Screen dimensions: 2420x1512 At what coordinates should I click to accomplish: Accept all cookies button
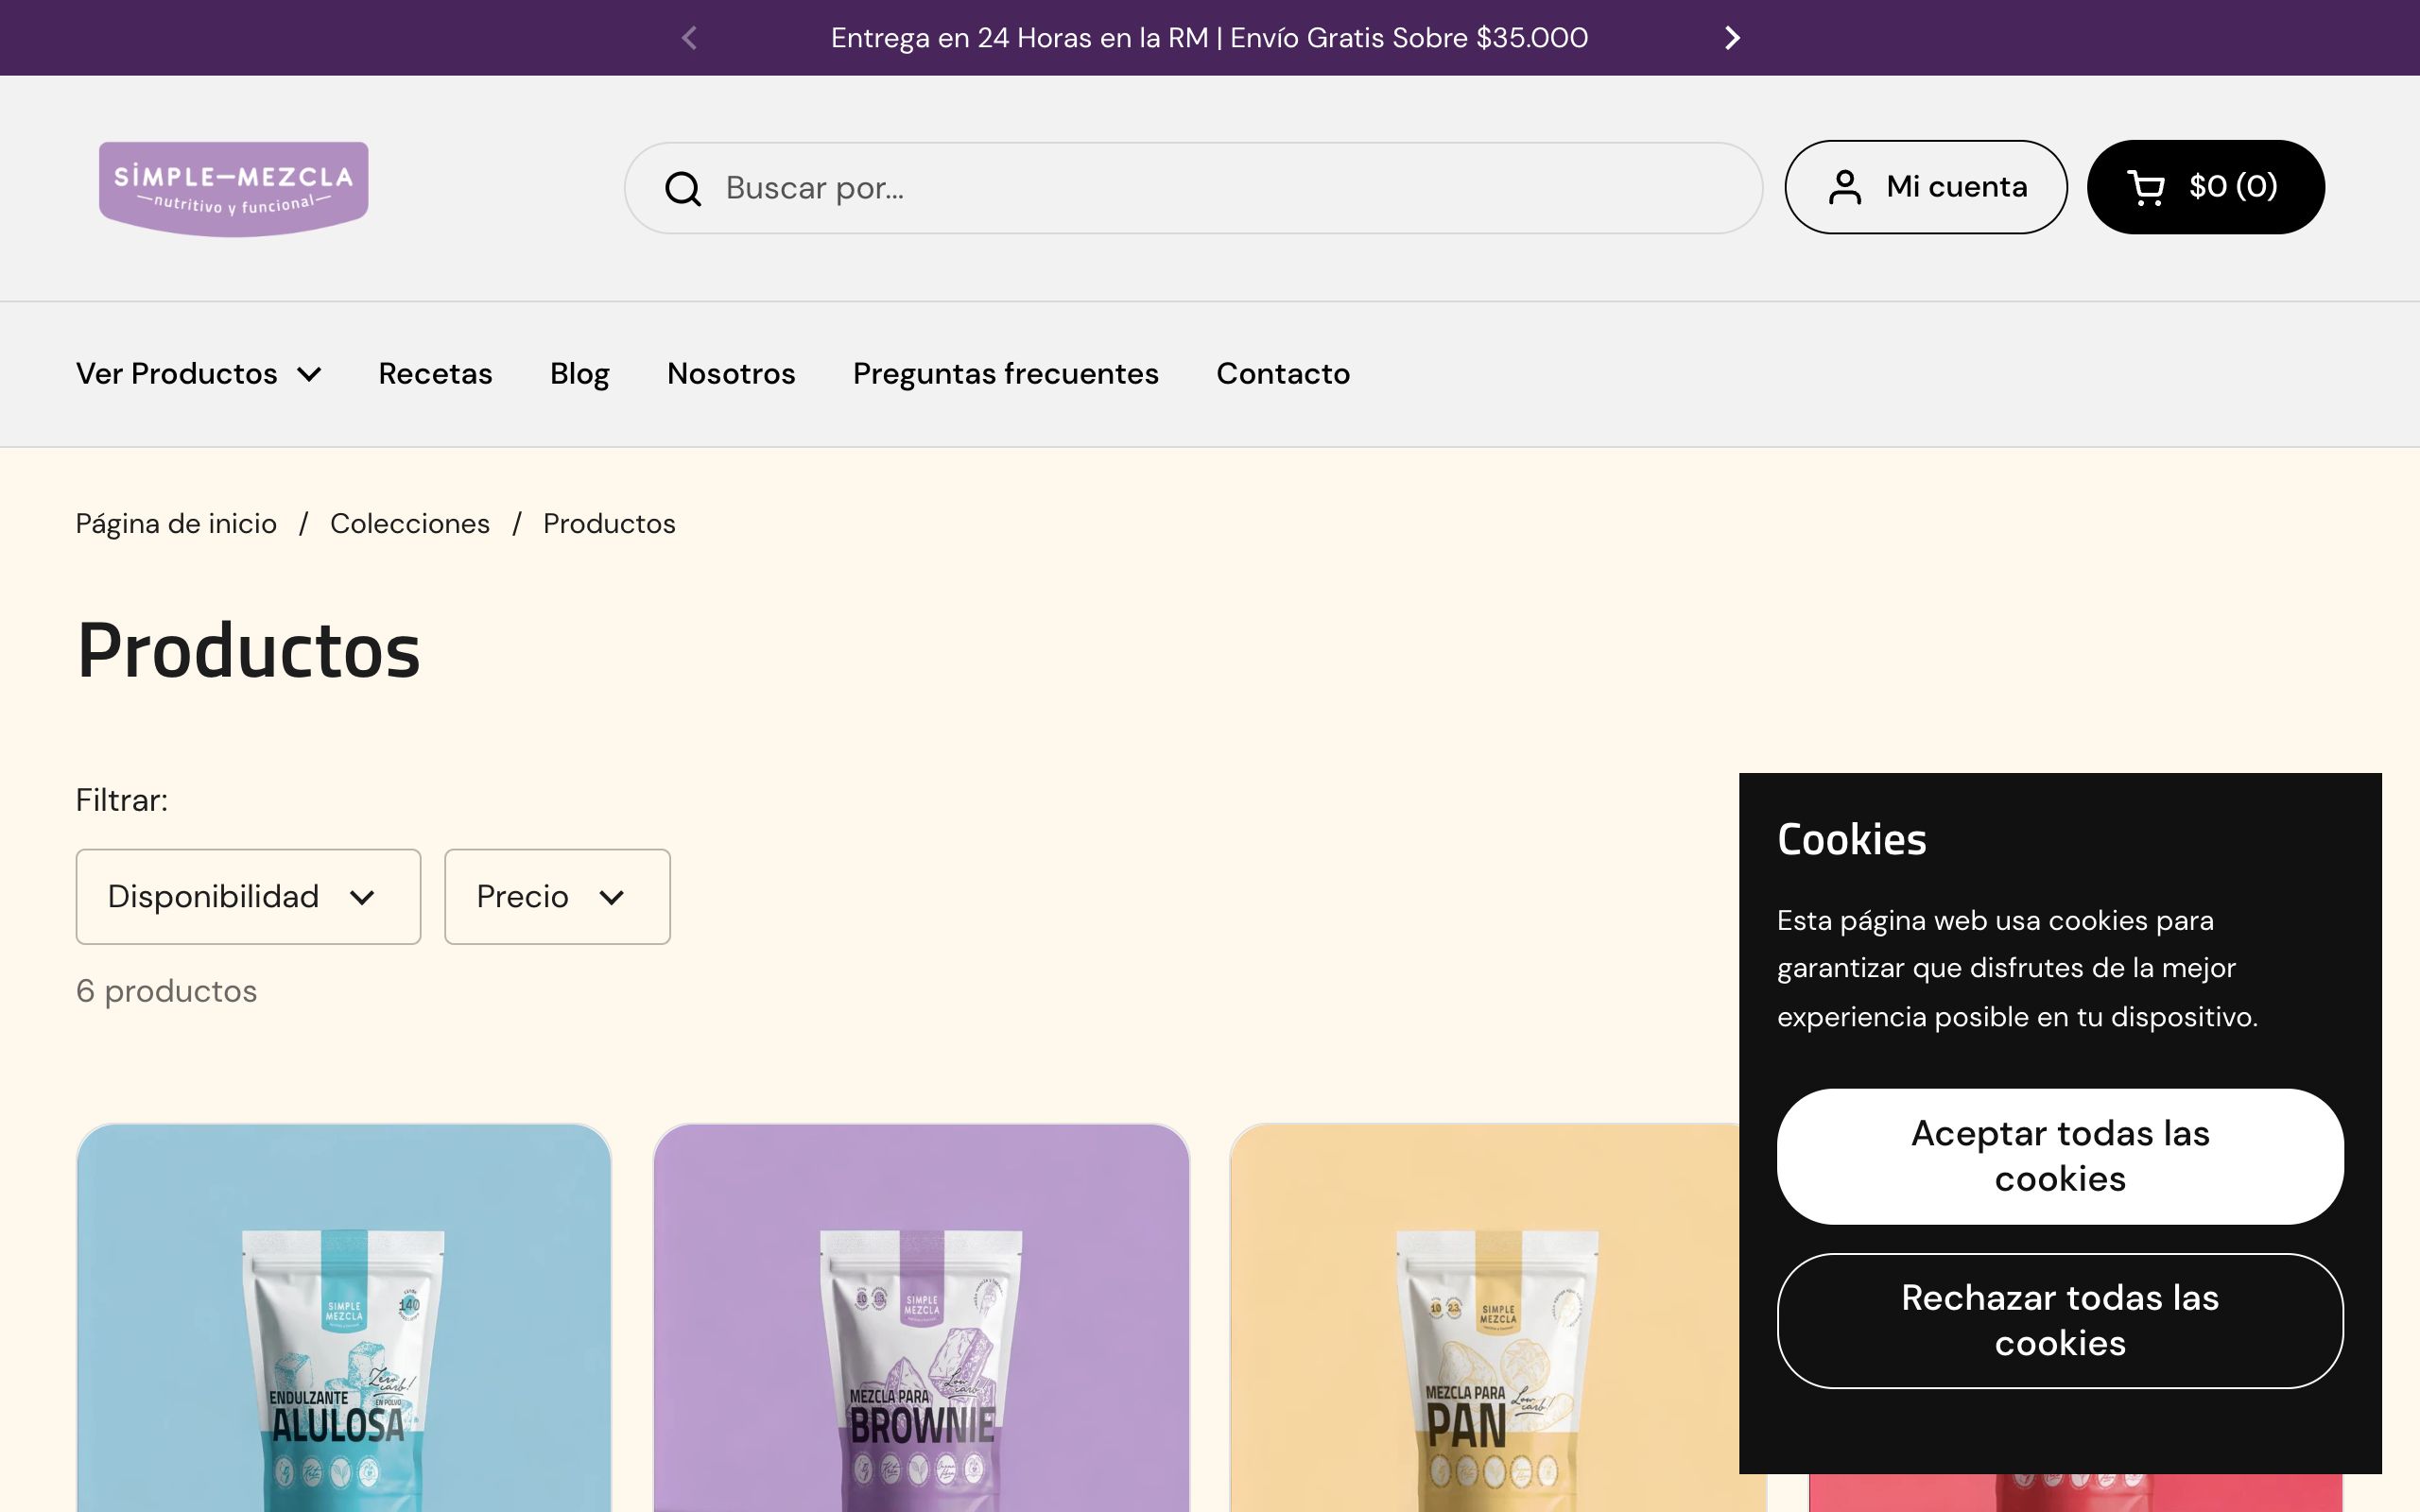click(2059, 1156)
